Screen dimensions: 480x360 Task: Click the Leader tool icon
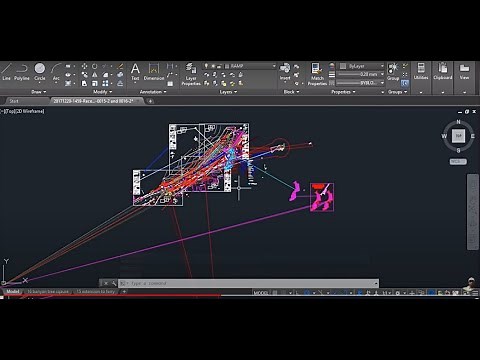pyautogui.click(x=170, y=75)
